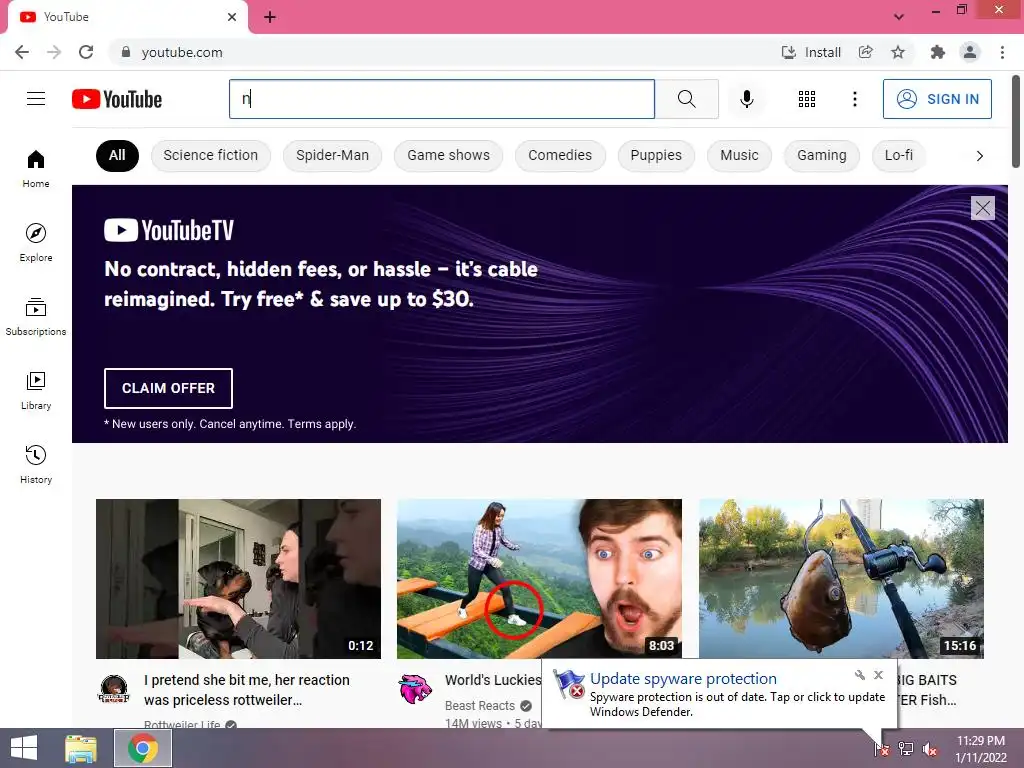Select the Comedies chip
The height and width of the screenshot is (768, 1024).
[560, 155]
